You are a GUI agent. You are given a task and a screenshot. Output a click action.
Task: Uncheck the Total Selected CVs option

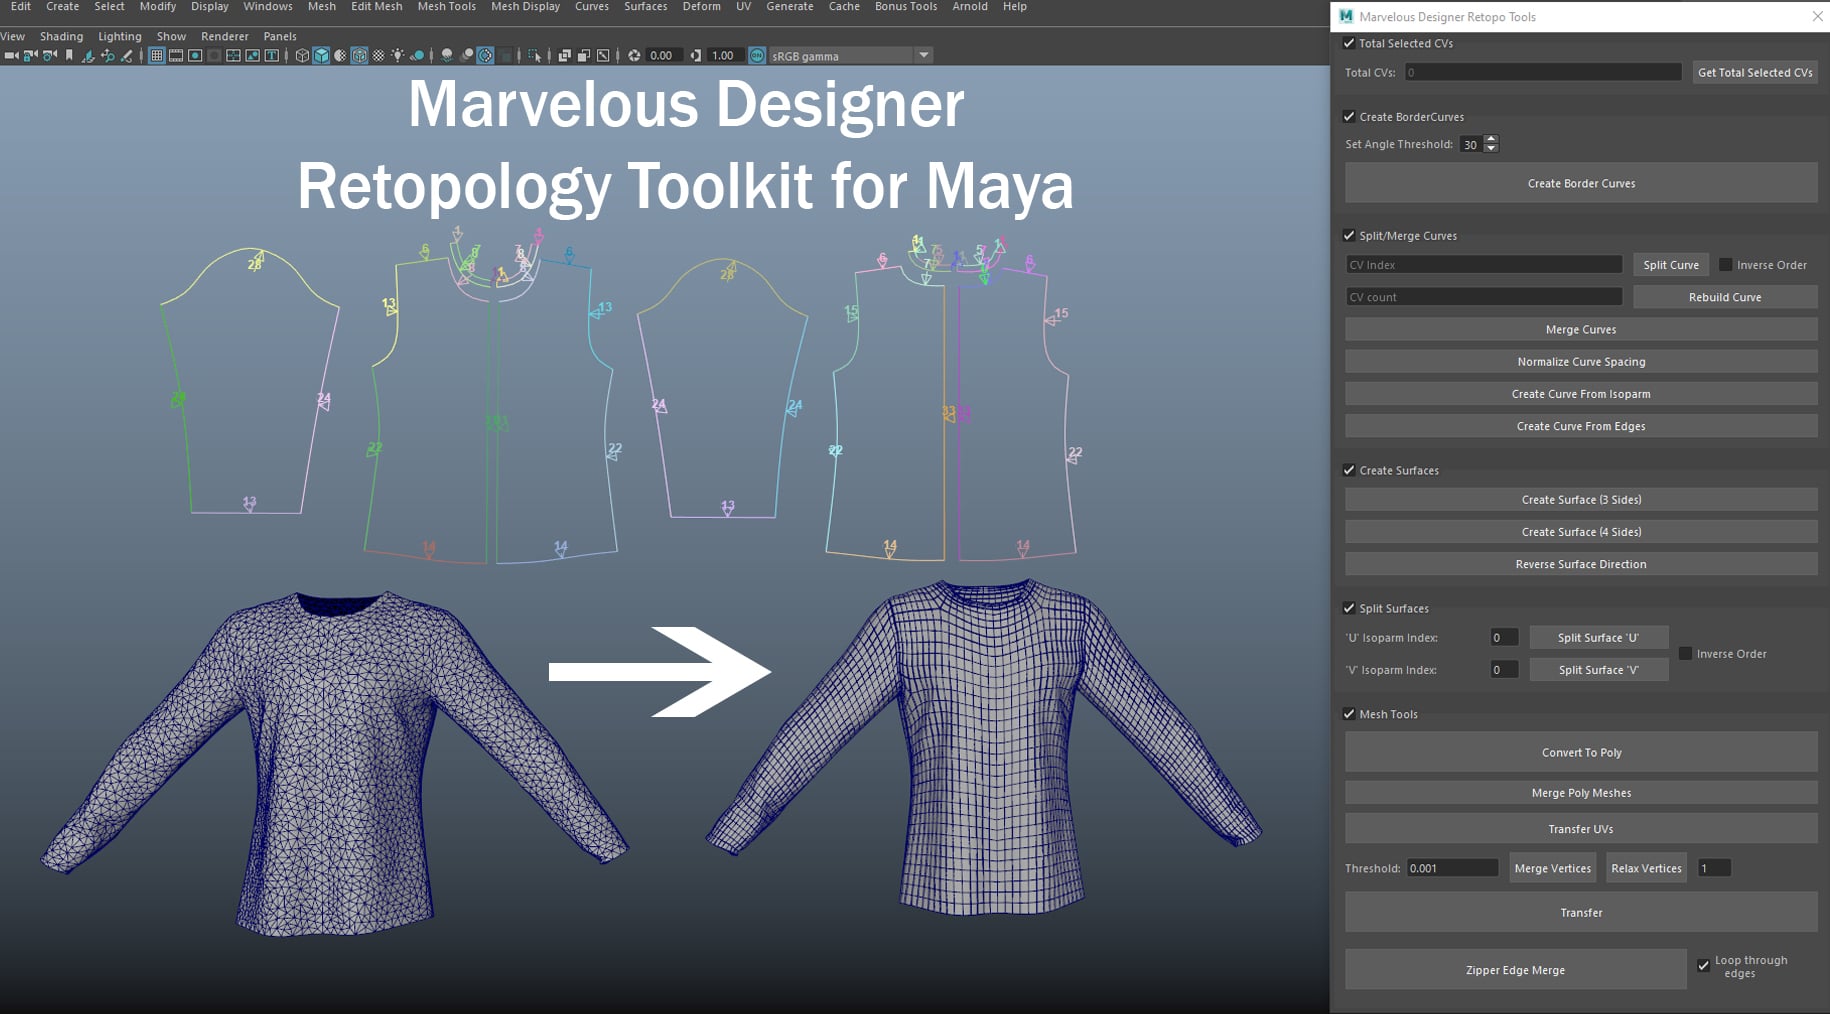1348,43
